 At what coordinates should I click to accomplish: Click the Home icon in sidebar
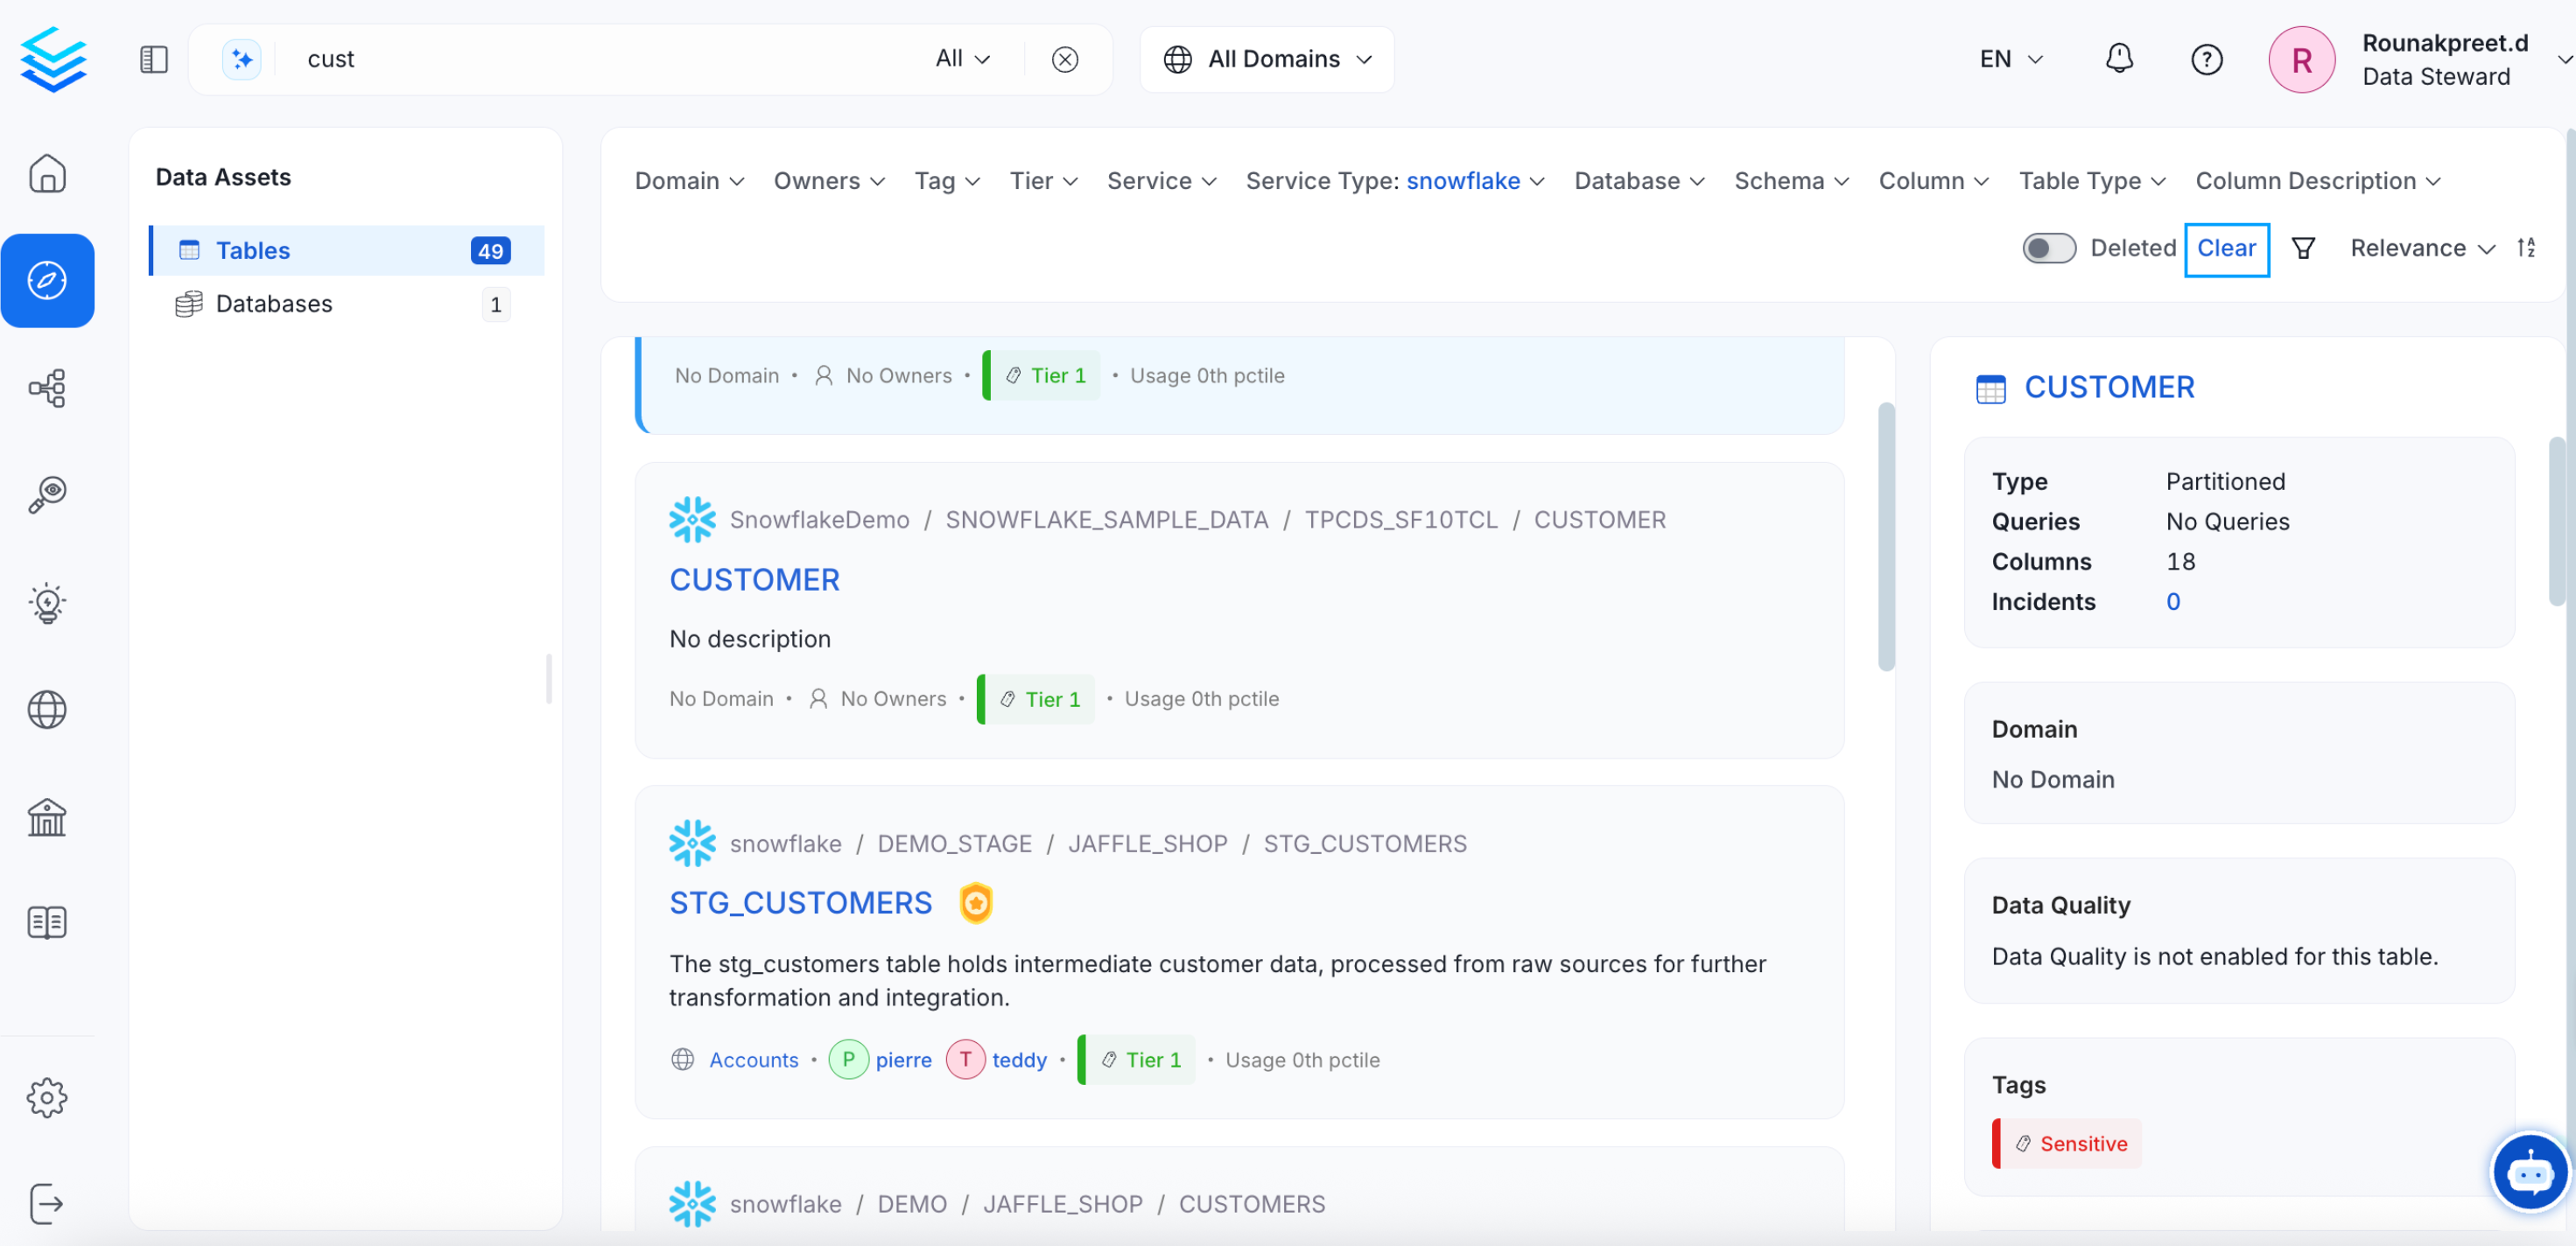pos(47,174)
